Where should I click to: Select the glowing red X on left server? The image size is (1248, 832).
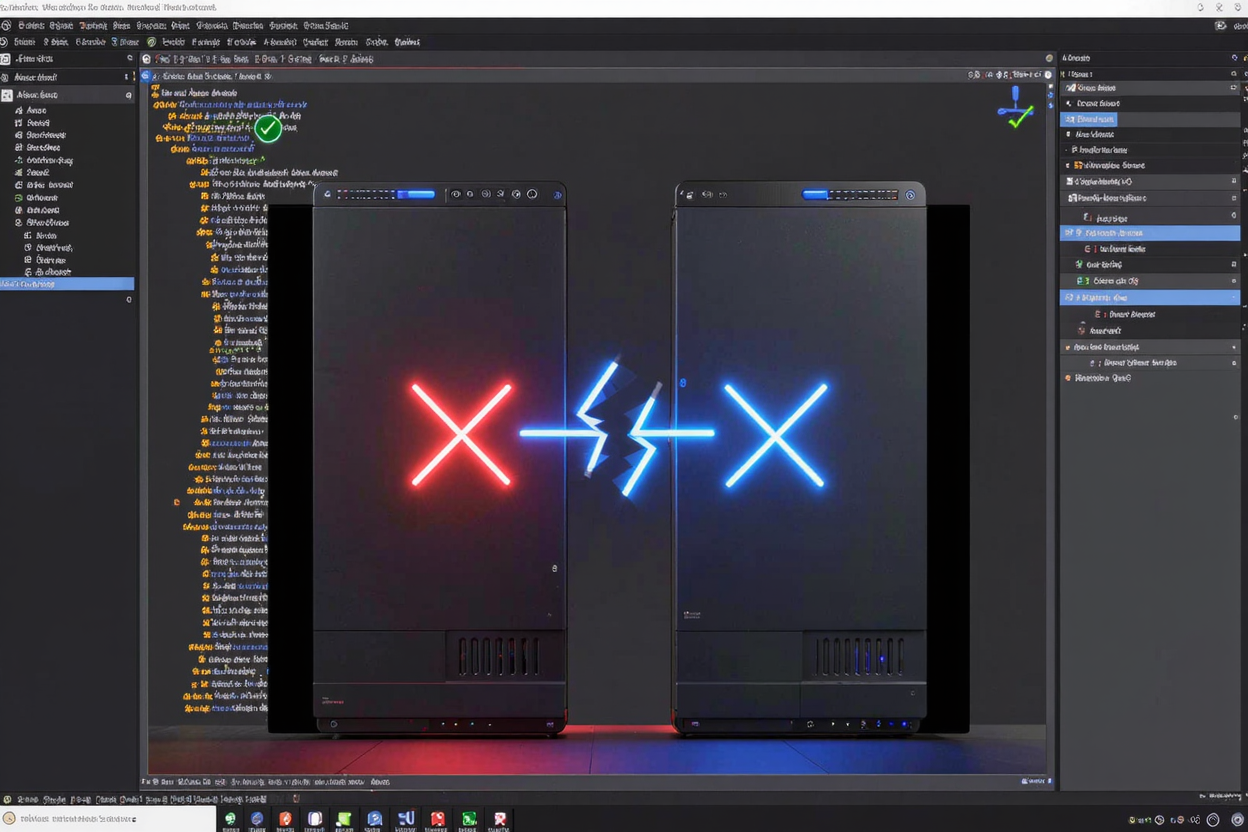click(x=461, y=434)
